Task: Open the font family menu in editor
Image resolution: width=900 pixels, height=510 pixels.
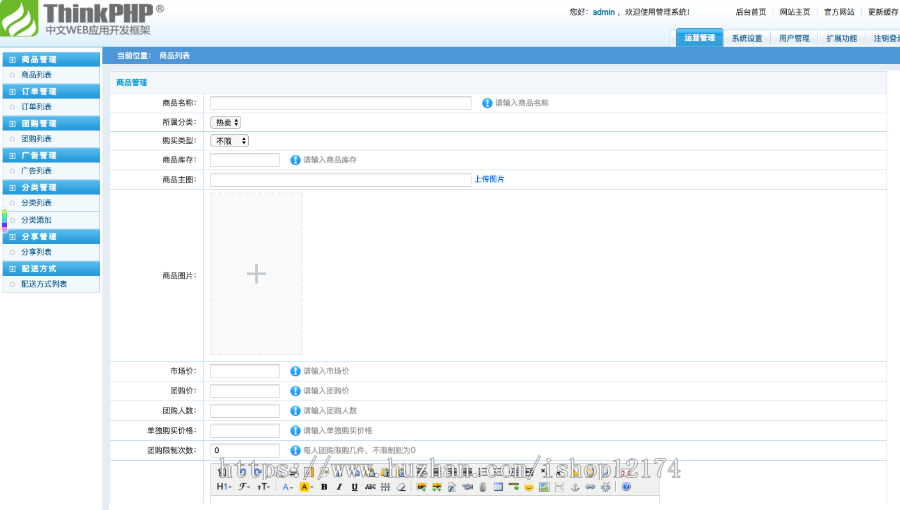Action: coord(244,487)
